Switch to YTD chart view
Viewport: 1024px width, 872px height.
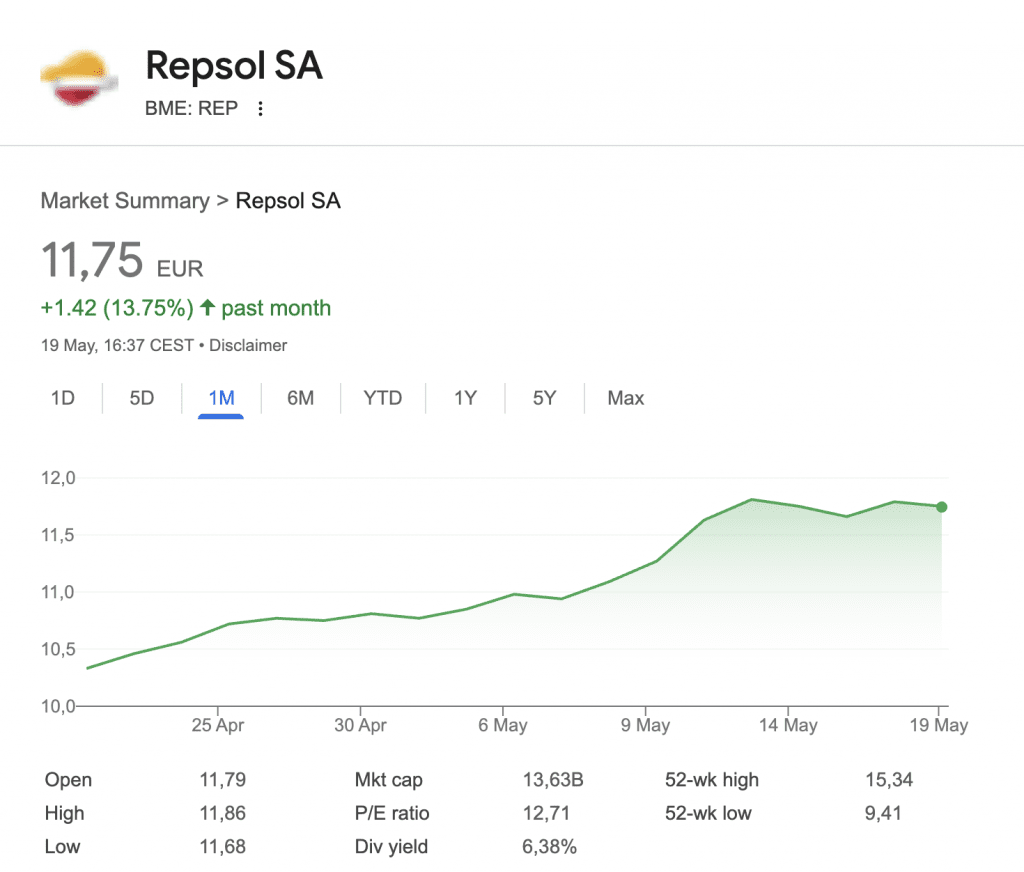[382, 398]
